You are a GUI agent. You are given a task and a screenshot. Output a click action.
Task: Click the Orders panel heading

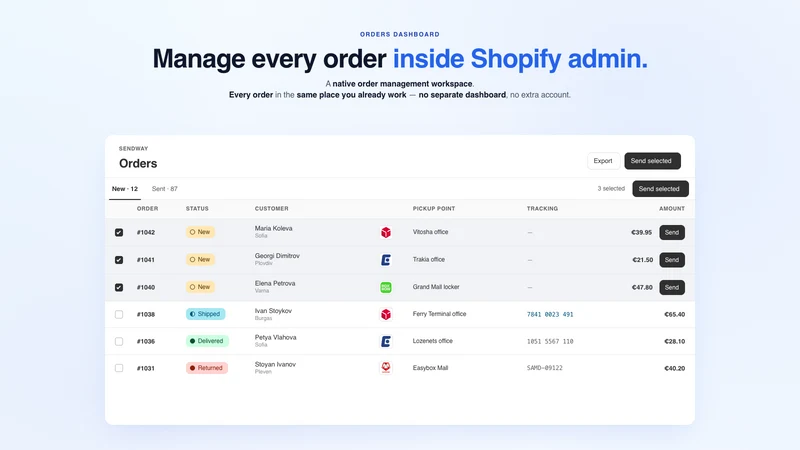click(138, 163)
